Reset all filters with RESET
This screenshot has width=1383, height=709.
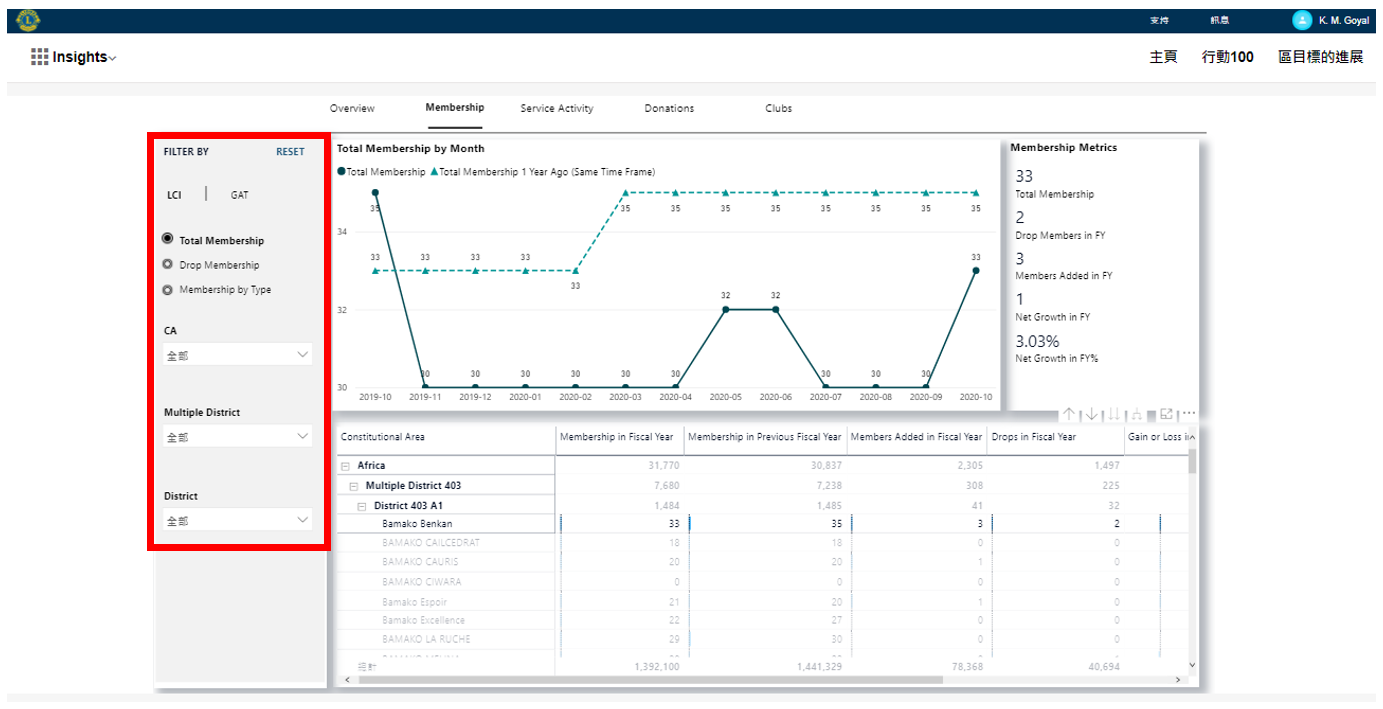290,152
